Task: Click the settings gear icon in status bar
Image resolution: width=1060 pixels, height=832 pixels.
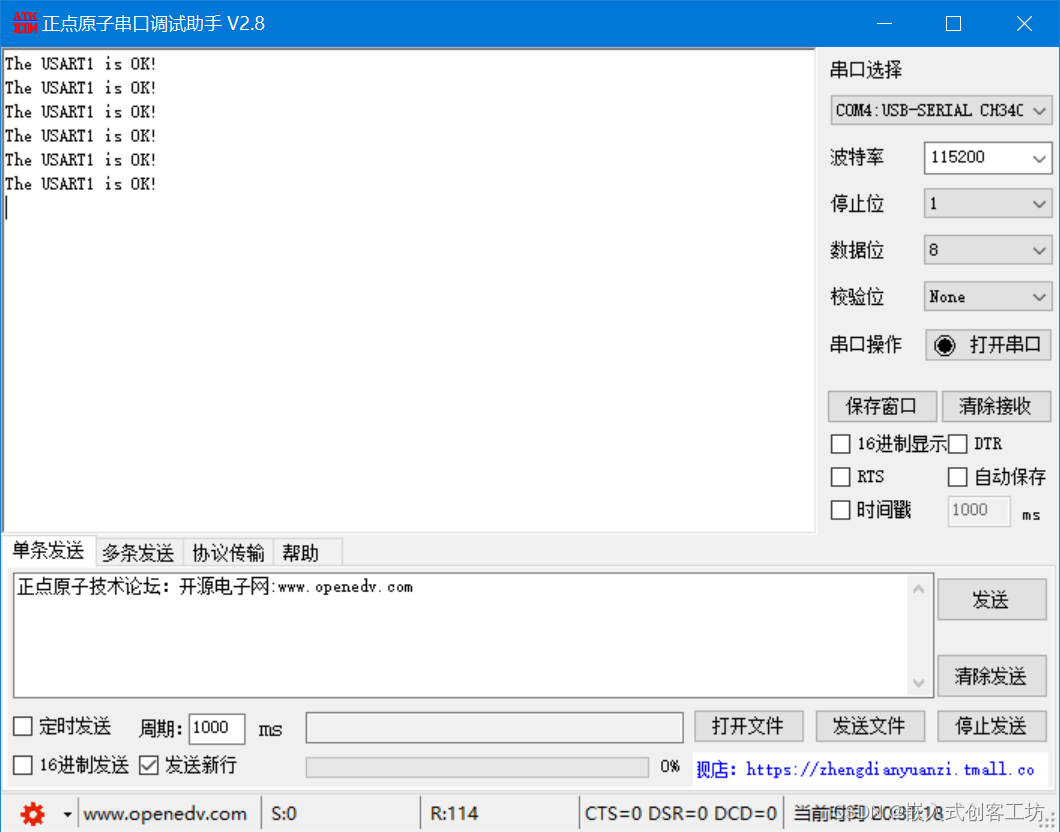Action: coord(31,813)
